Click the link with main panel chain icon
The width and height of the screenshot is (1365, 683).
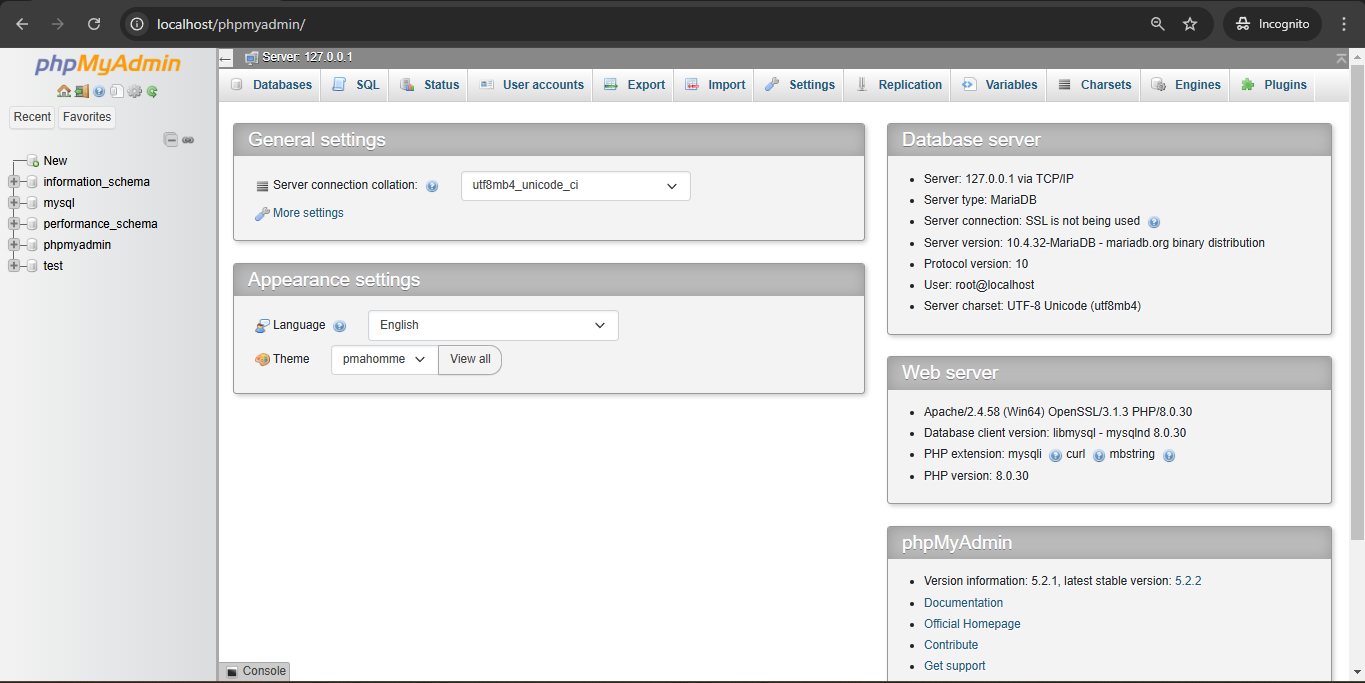click(188, 140)
